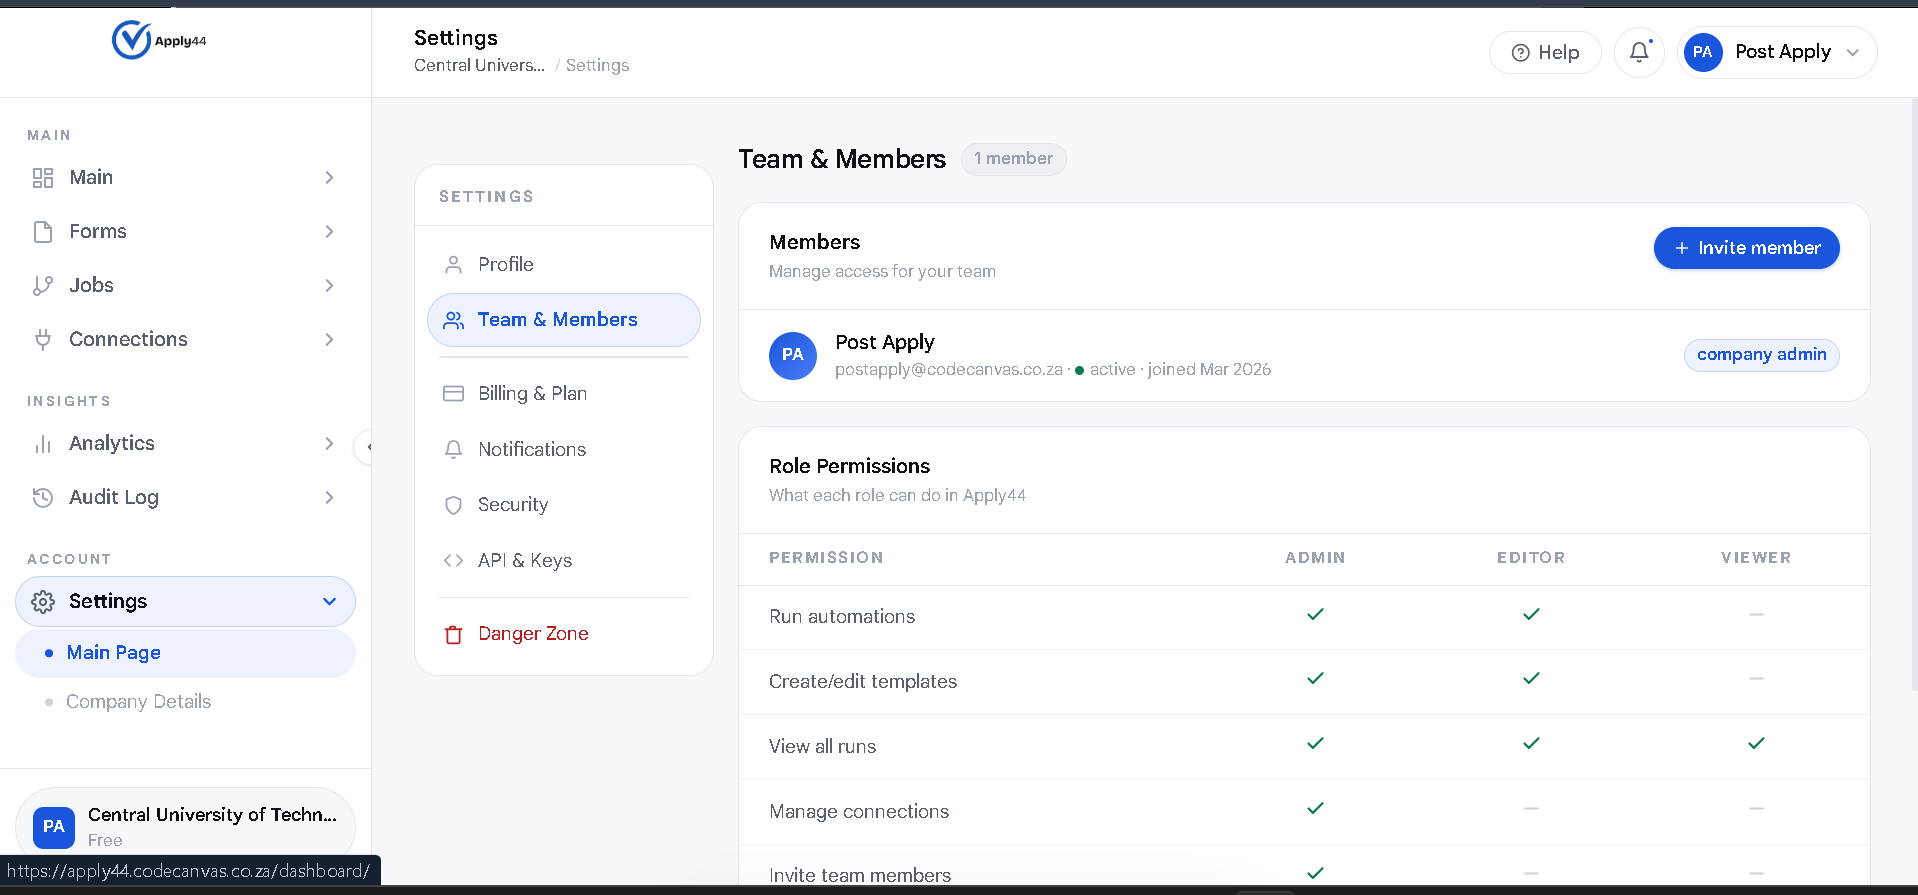This screenshot has width=1918, height=895.
Task: Click the EDITOR column header
Action: (x=1531, y=558)
